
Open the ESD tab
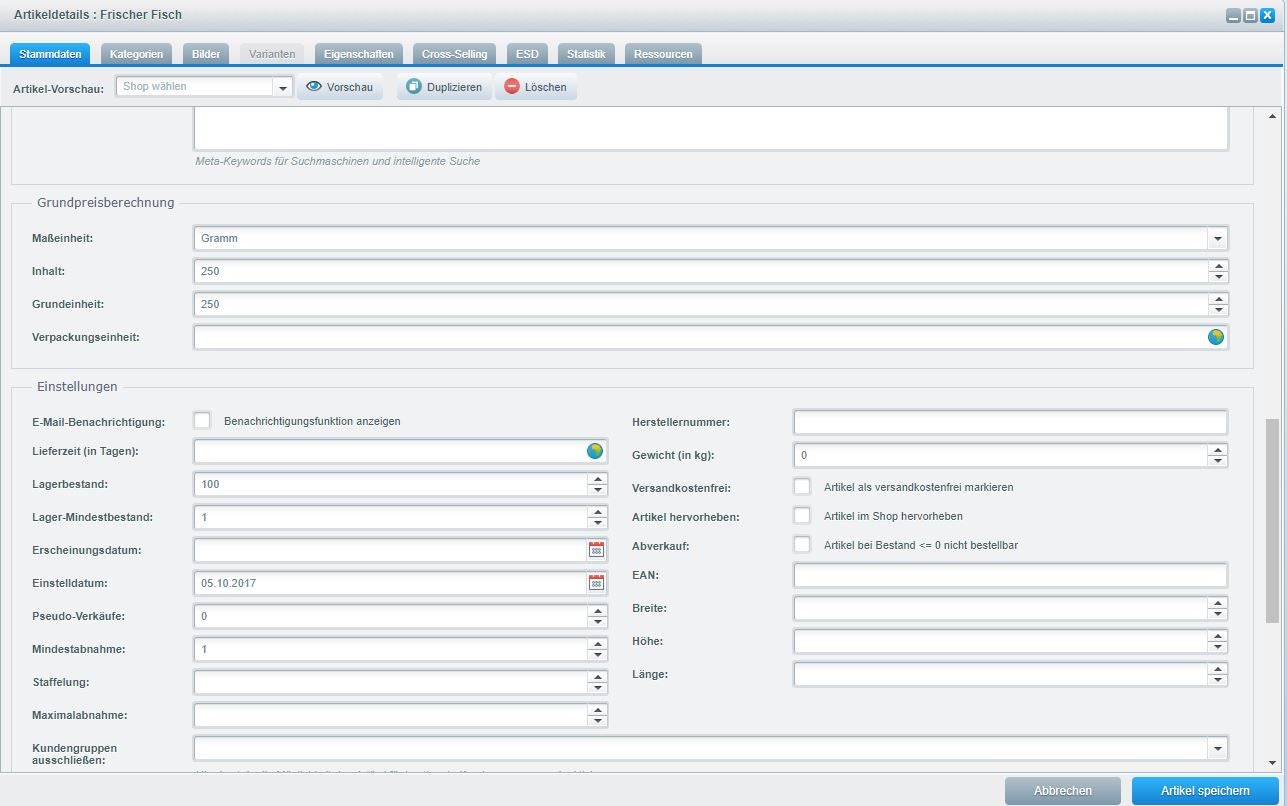click(x=527, y=54)
